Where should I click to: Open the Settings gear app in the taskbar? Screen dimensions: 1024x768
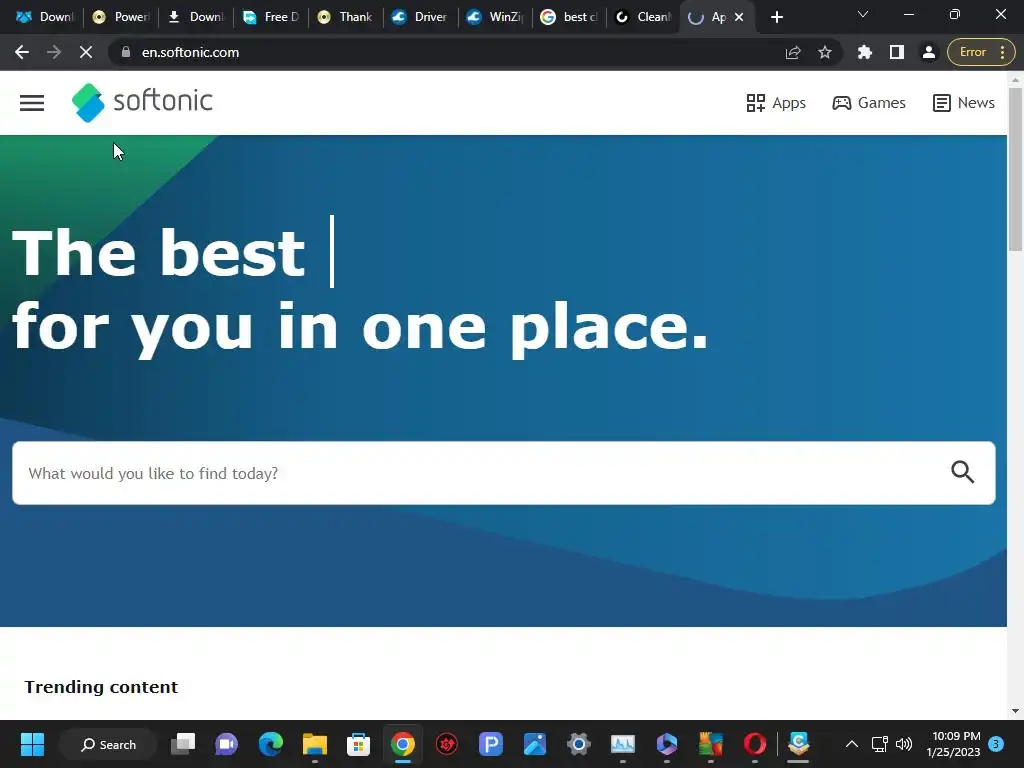coord(579,744)
